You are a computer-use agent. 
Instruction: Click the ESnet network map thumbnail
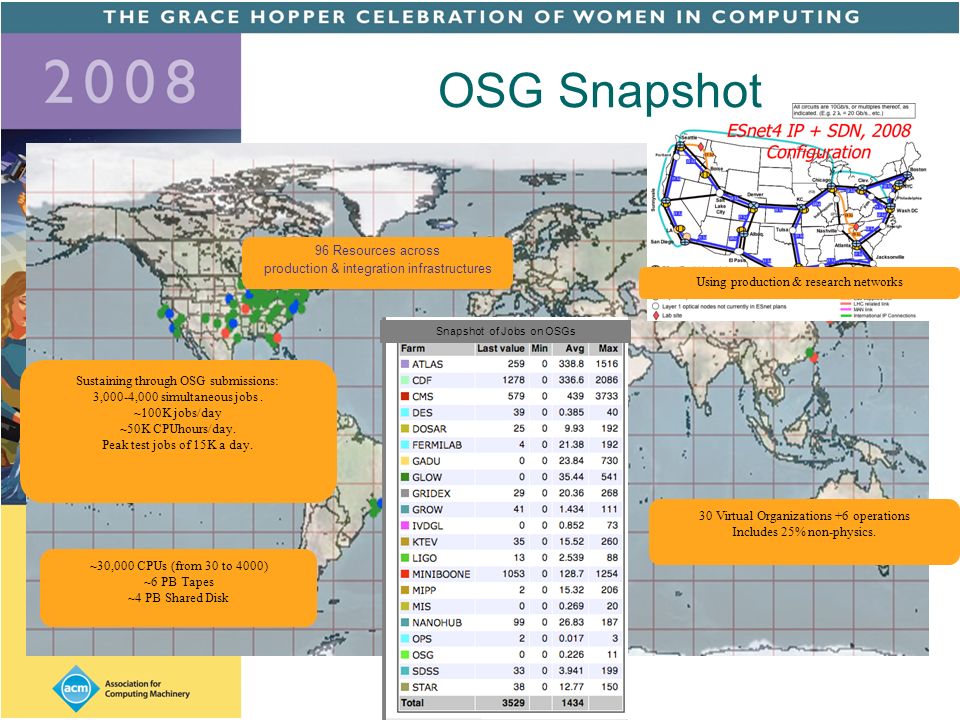(788, 211)
